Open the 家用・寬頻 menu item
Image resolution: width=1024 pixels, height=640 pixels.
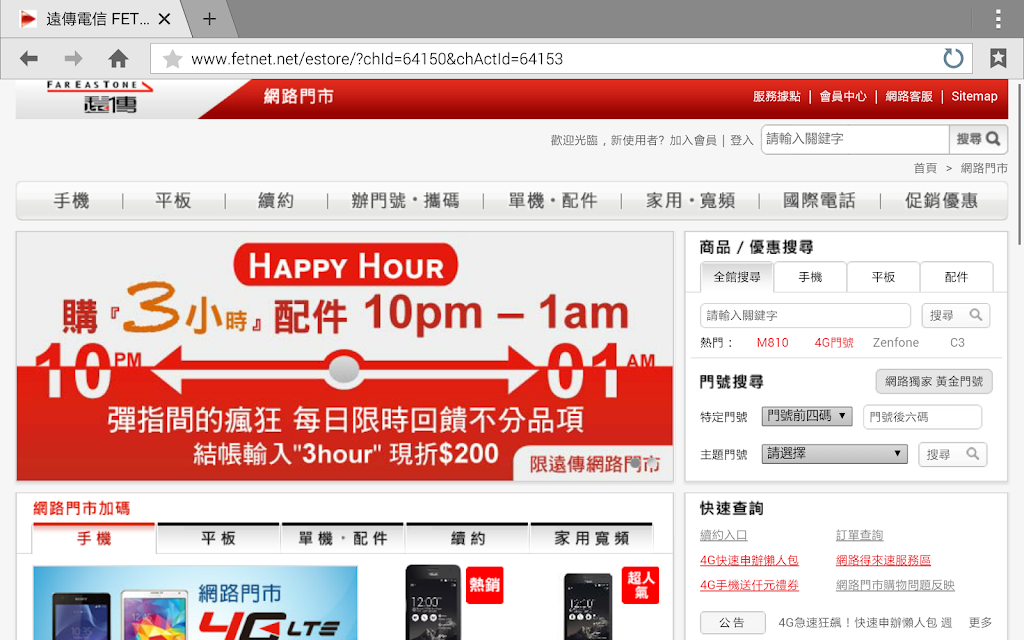click(x=690, y=200)
